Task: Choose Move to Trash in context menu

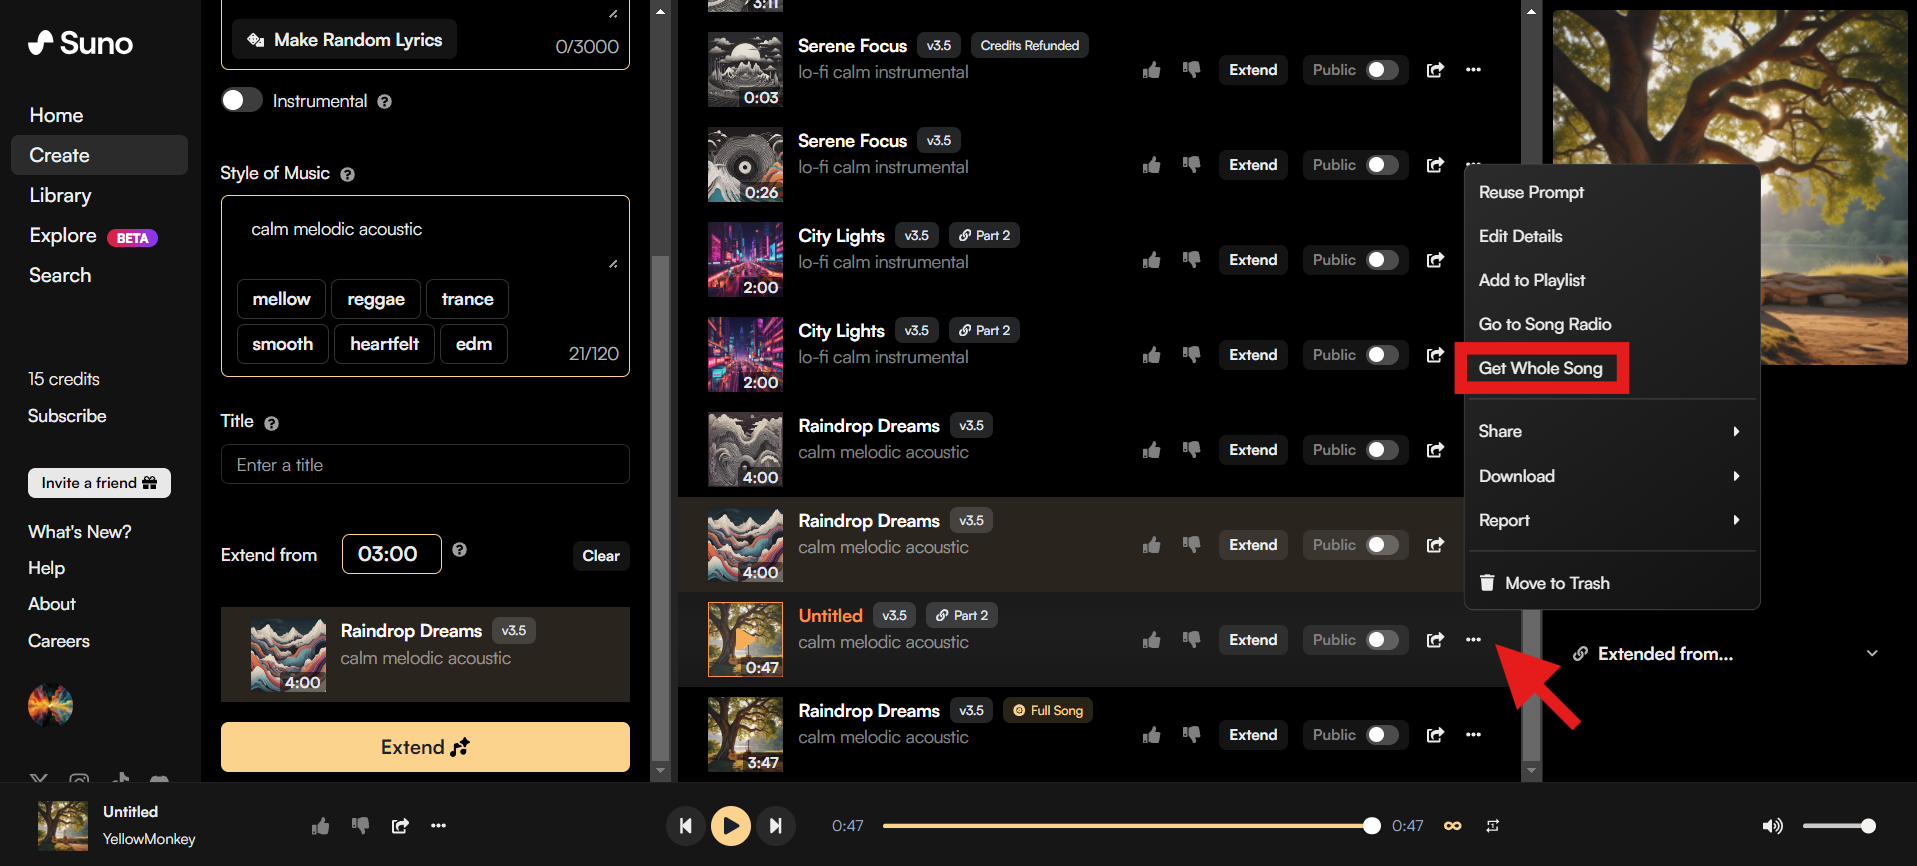Action: (x=1556, y=583)
